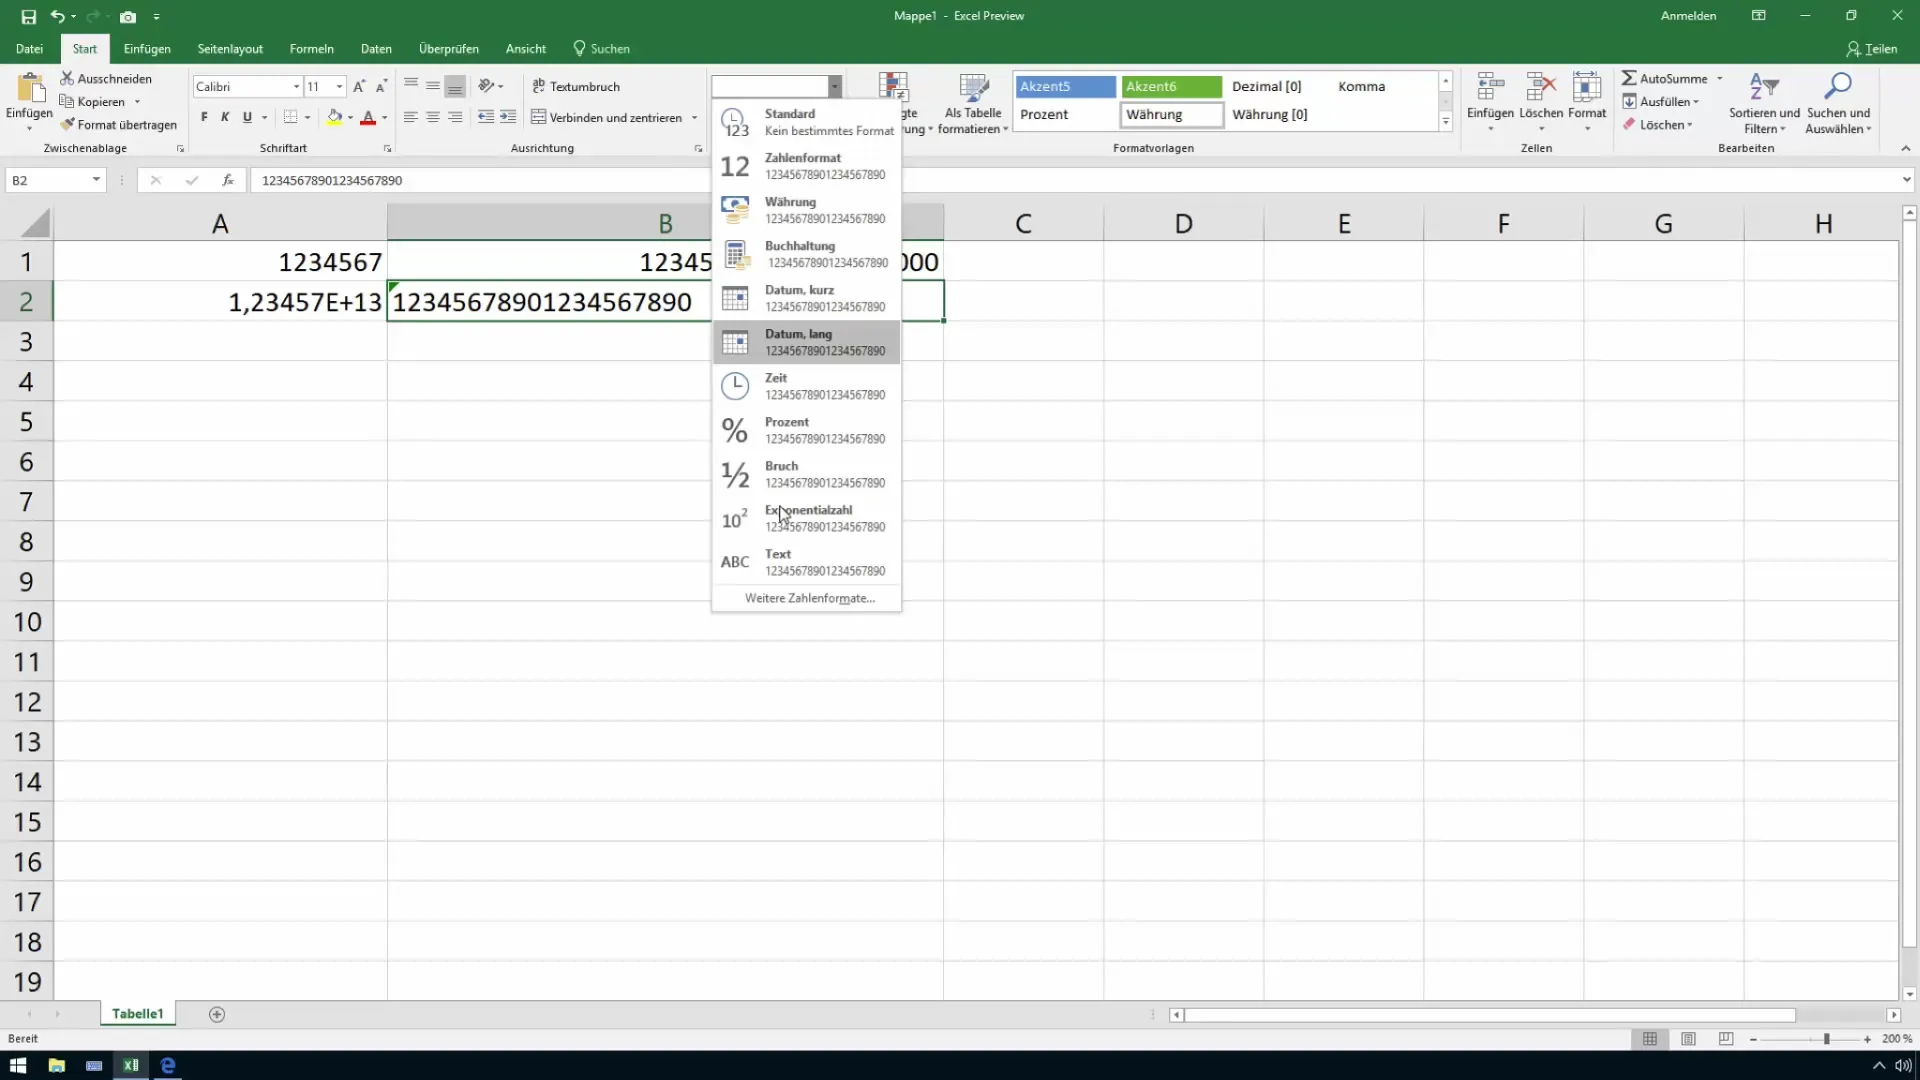Open Suchen und Auswählen magnifier
Viewport: 1920px width, 1080px height.
1838,103
